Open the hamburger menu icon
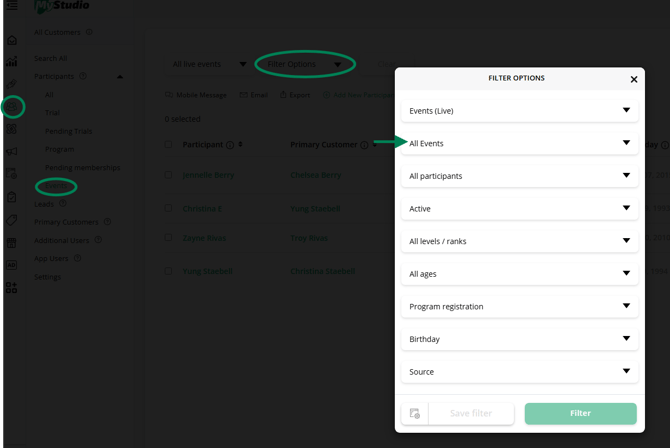670x448 pixels. 12,6
